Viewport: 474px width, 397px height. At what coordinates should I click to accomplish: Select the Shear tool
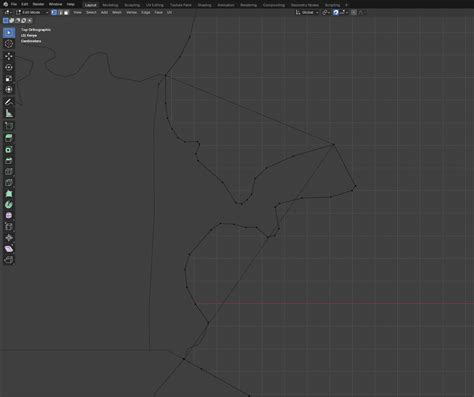[9, 249]
